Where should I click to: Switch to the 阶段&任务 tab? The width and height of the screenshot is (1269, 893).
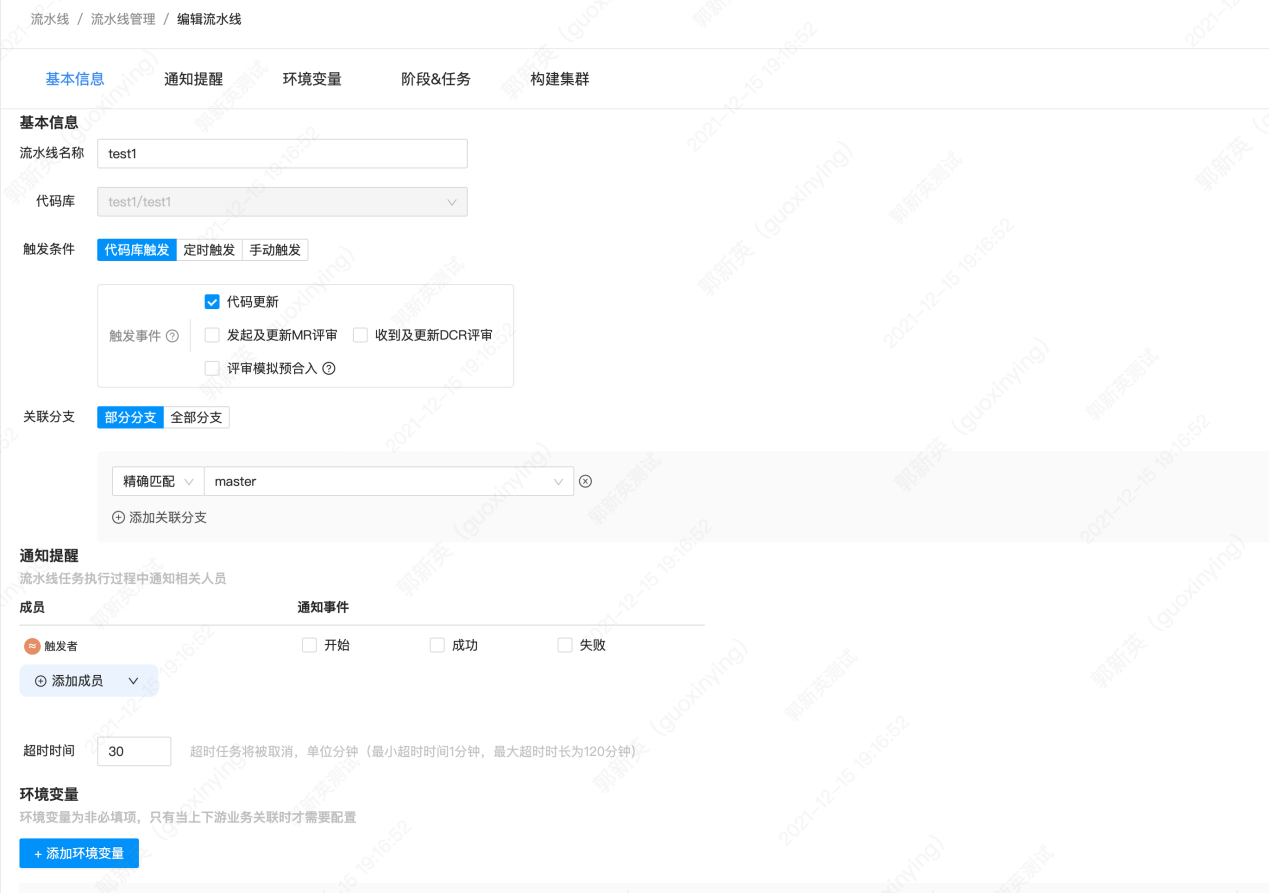pos(435,78)
